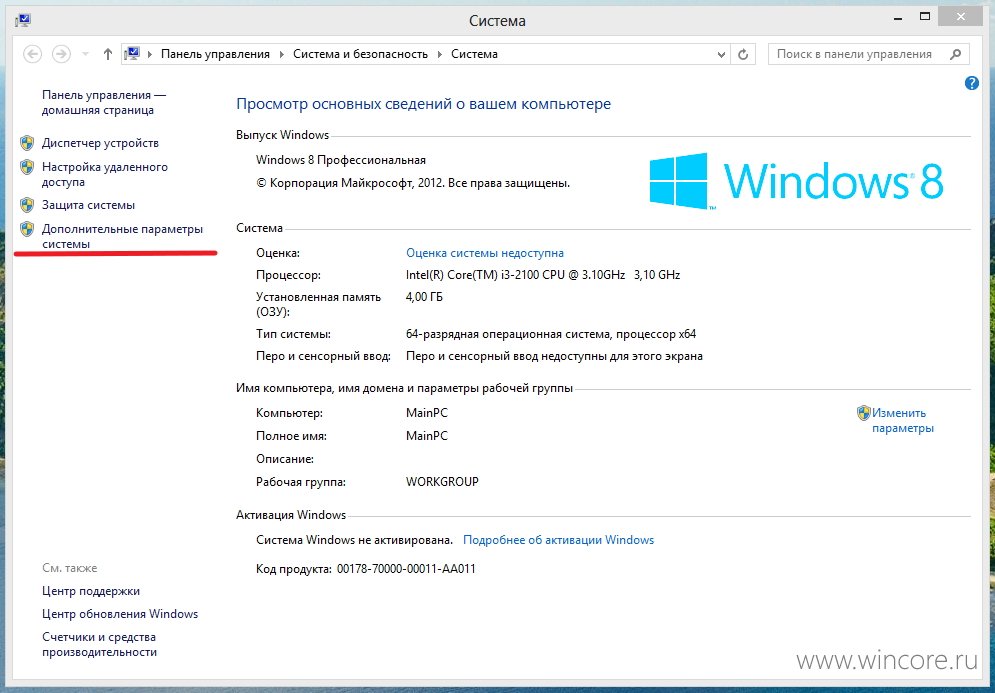Click the System window title bar icon
Screen dimensions: 995x693
[23, 20]
